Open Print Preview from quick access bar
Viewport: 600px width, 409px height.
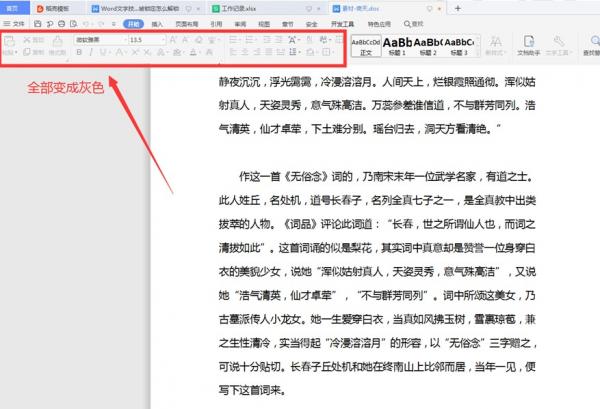point(73,24)
